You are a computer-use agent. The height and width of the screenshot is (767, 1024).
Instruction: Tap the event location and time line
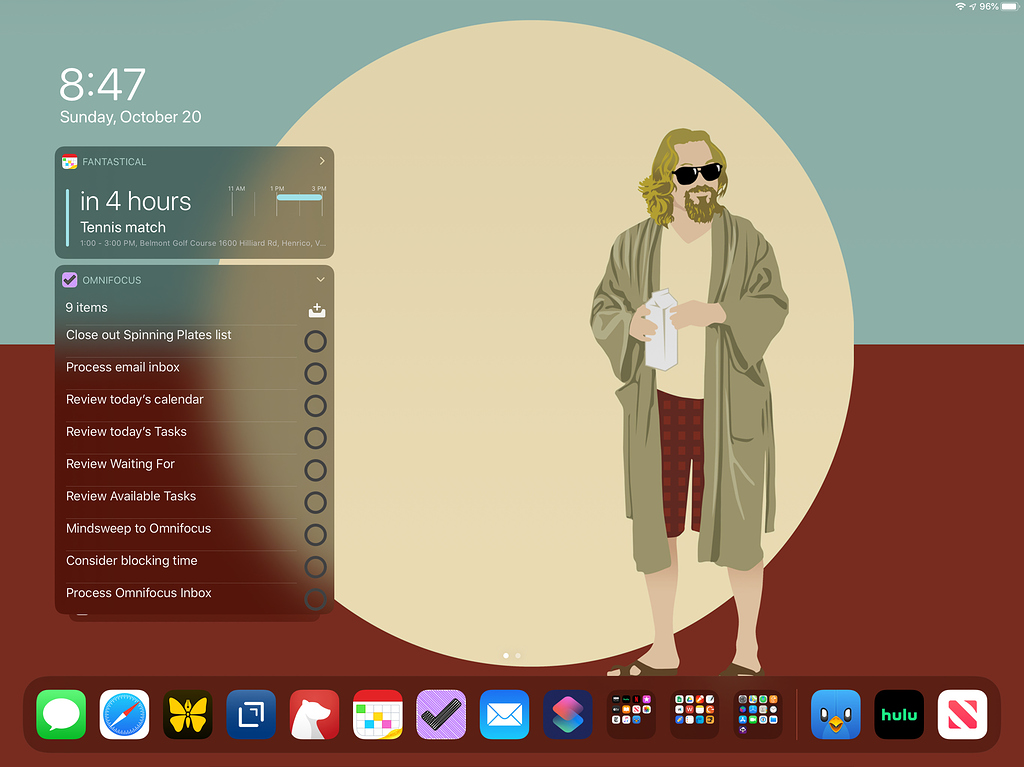pos(203,243)
